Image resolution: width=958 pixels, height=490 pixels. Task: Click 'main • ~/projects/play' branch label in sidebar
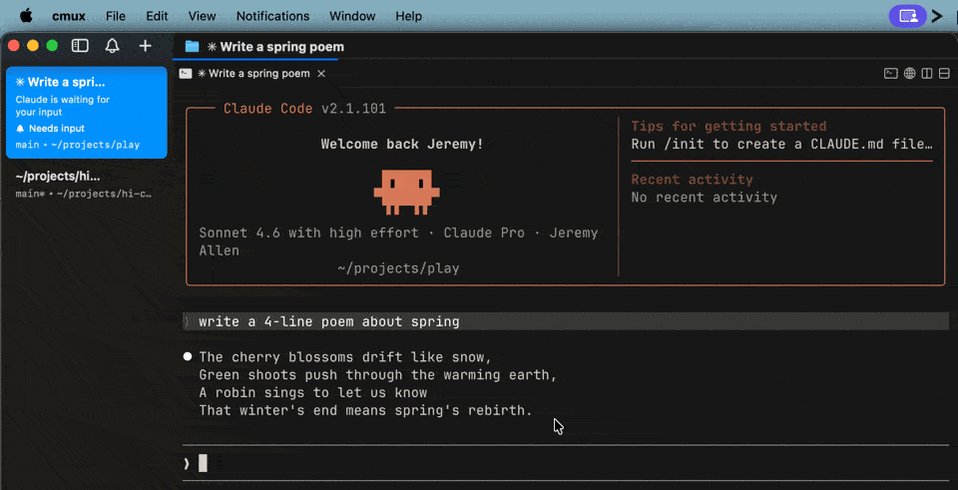[x=78, y=145]
